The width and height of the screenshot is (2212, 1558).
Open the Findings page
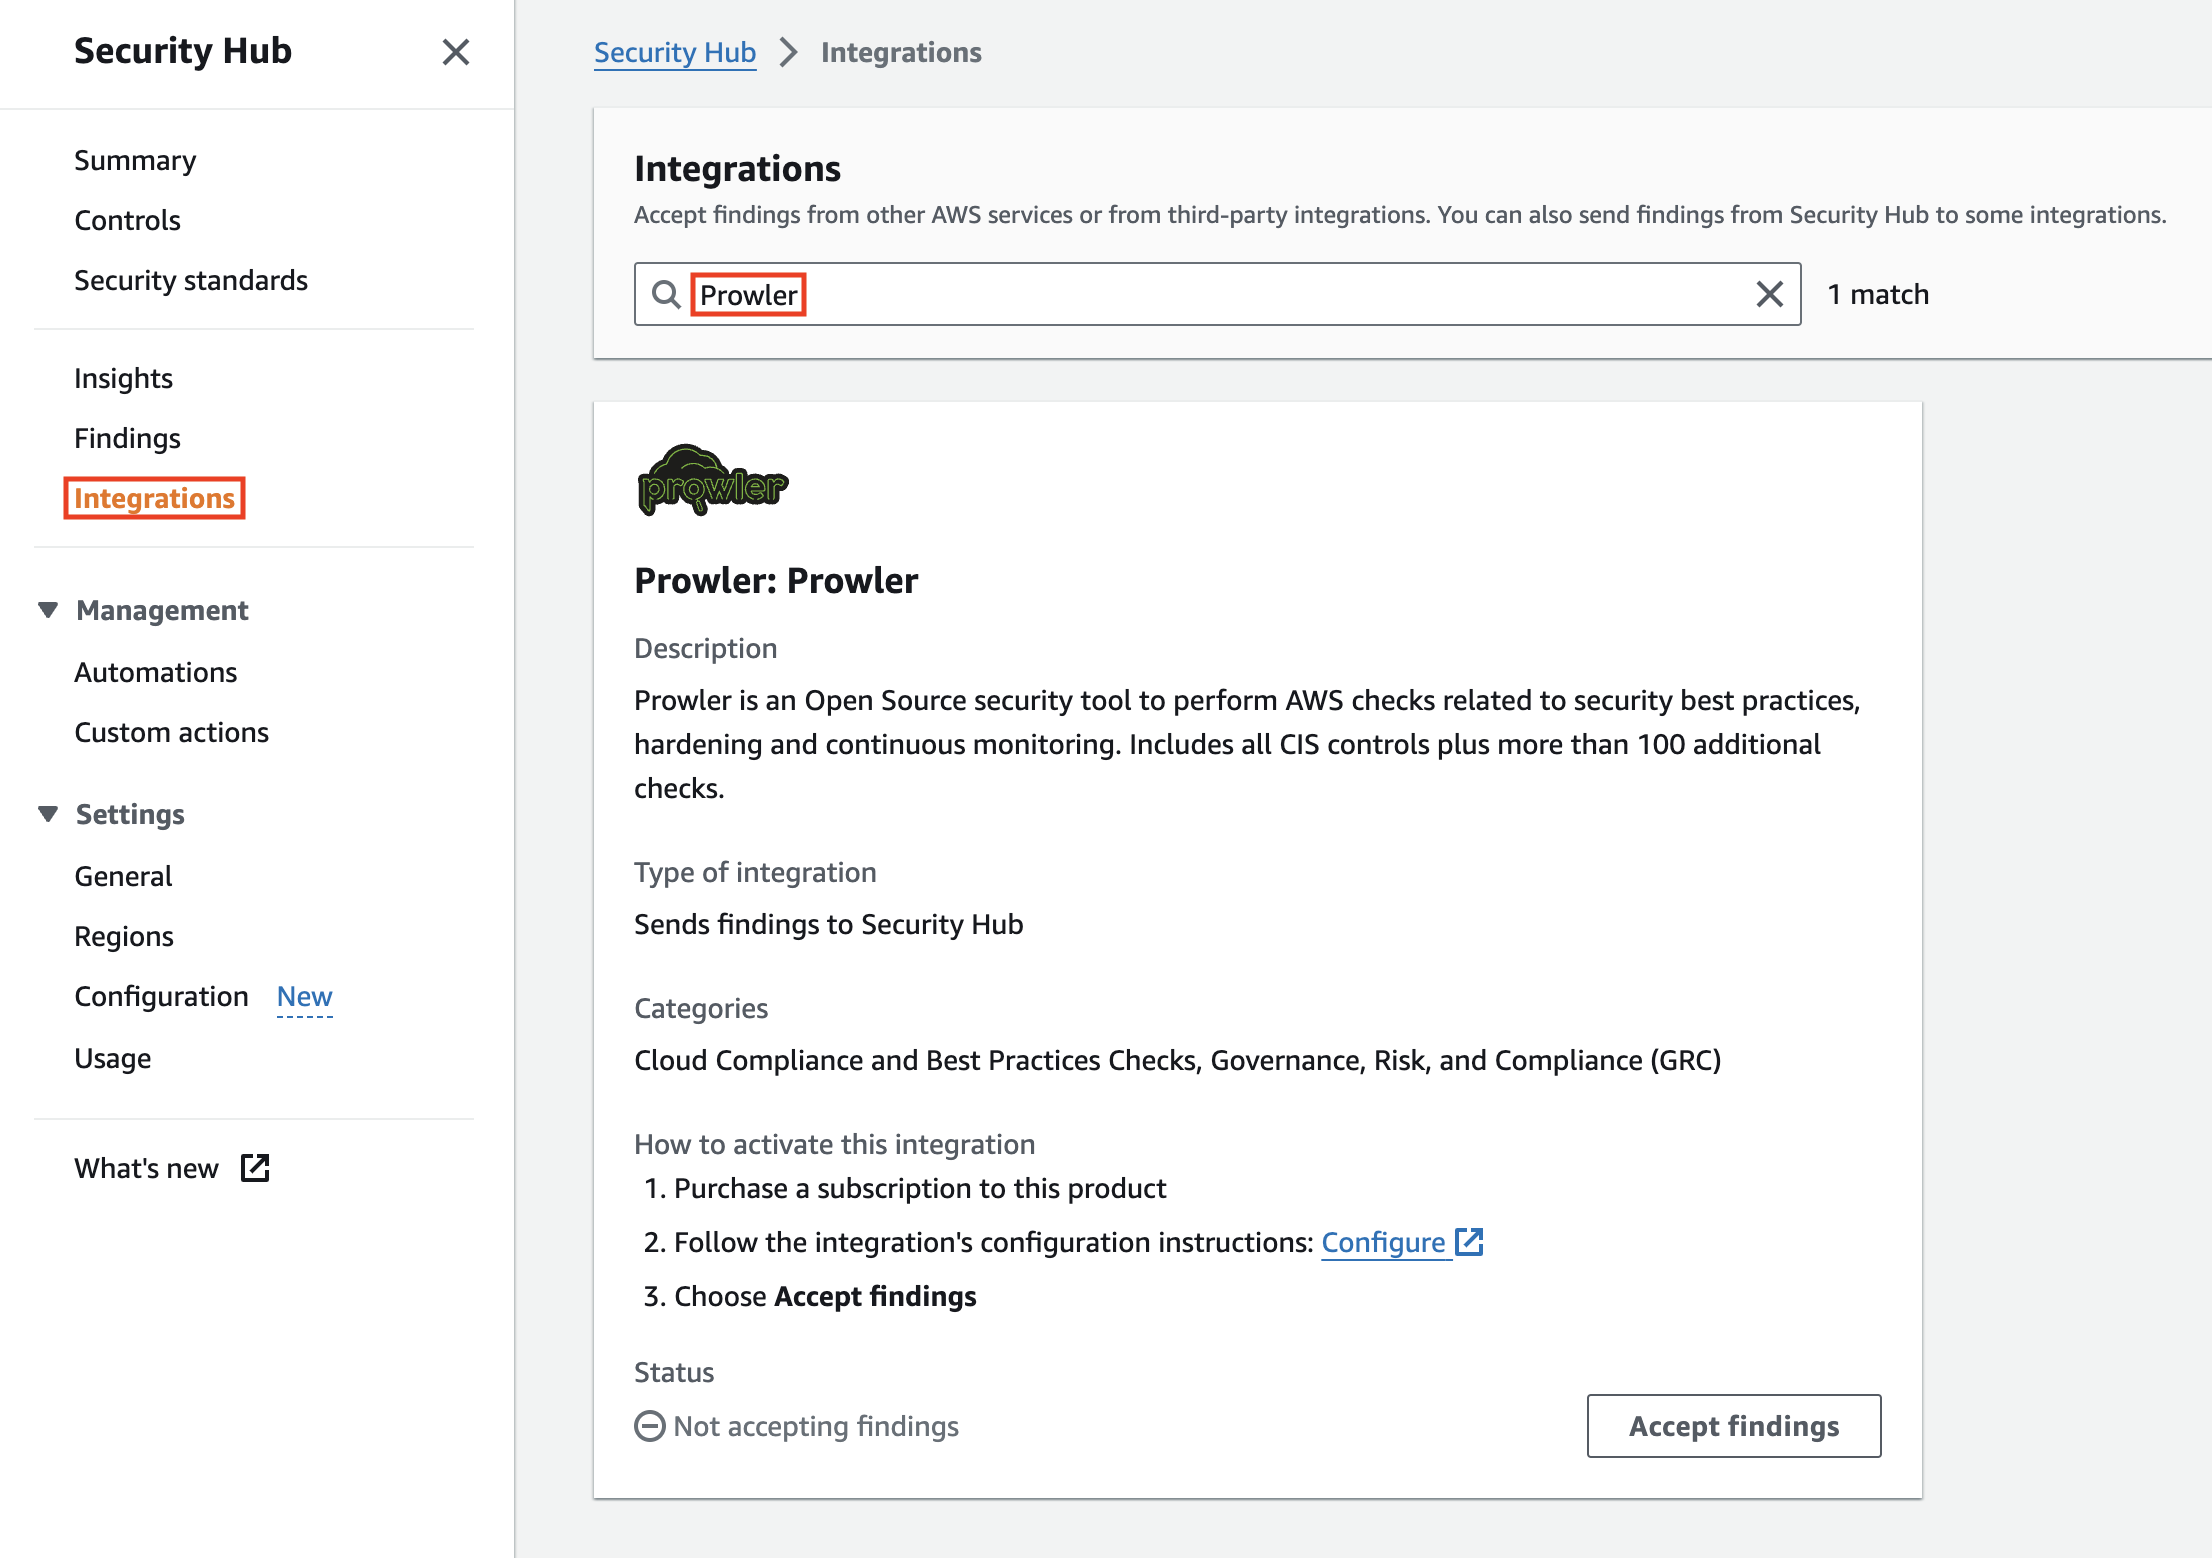(127, 438)
